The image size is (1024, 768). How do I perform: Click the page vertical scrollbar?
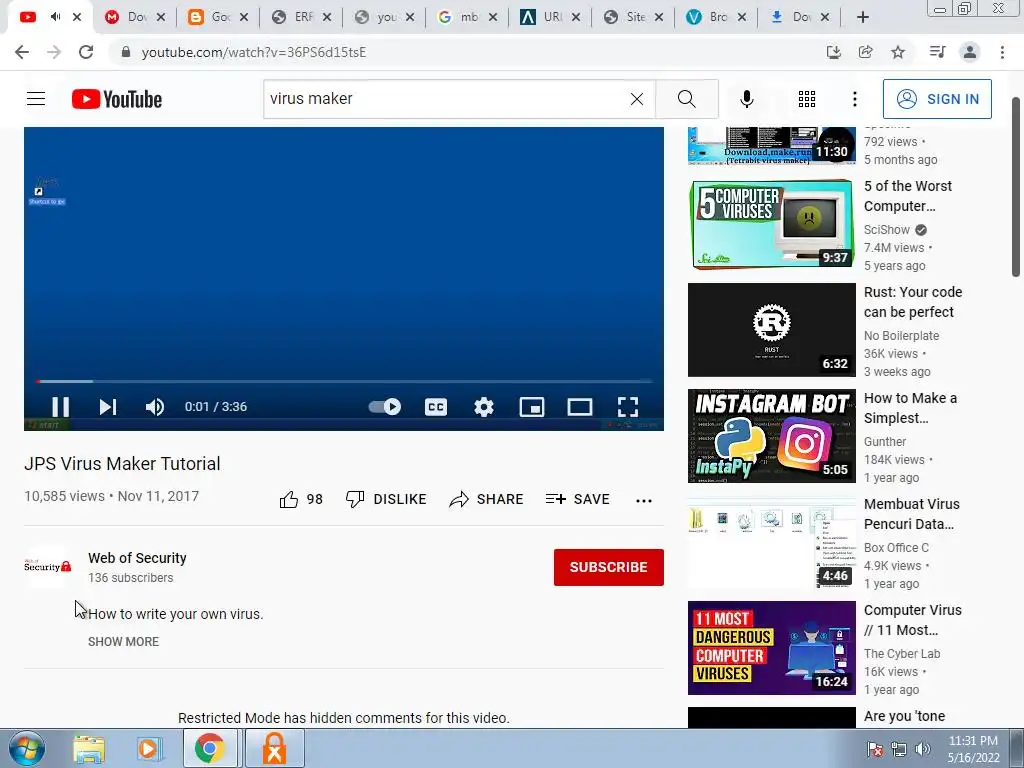coord(1016,187)
